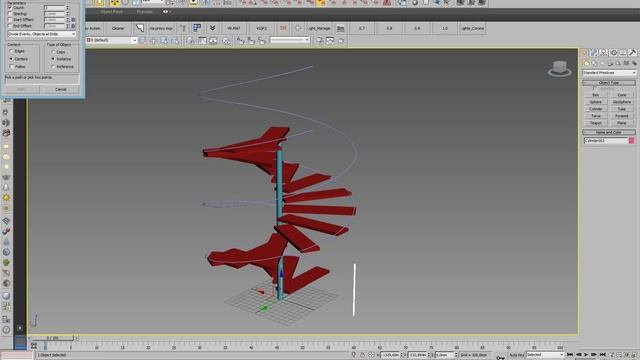The image size is (640, 360).
Task: Open the Populate ribbon tab
Action: coord(144,12)
